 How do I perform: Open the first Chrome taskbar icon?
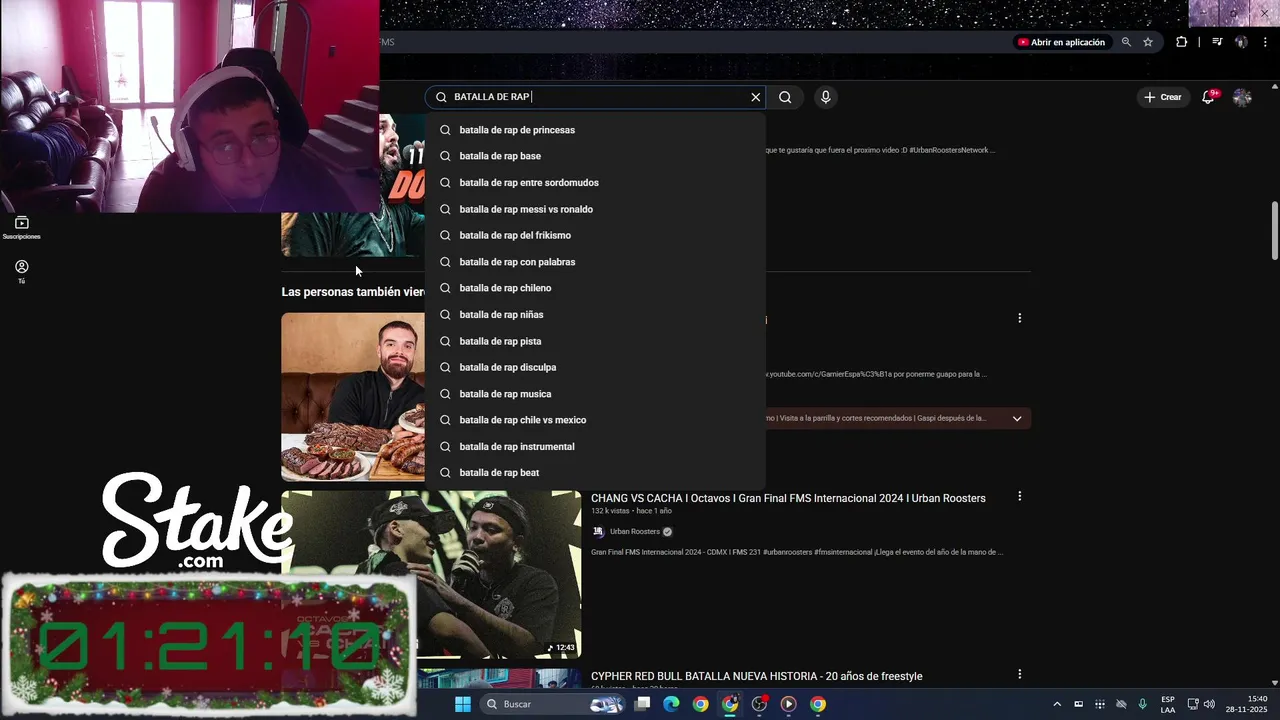click(x=701, y=704)
